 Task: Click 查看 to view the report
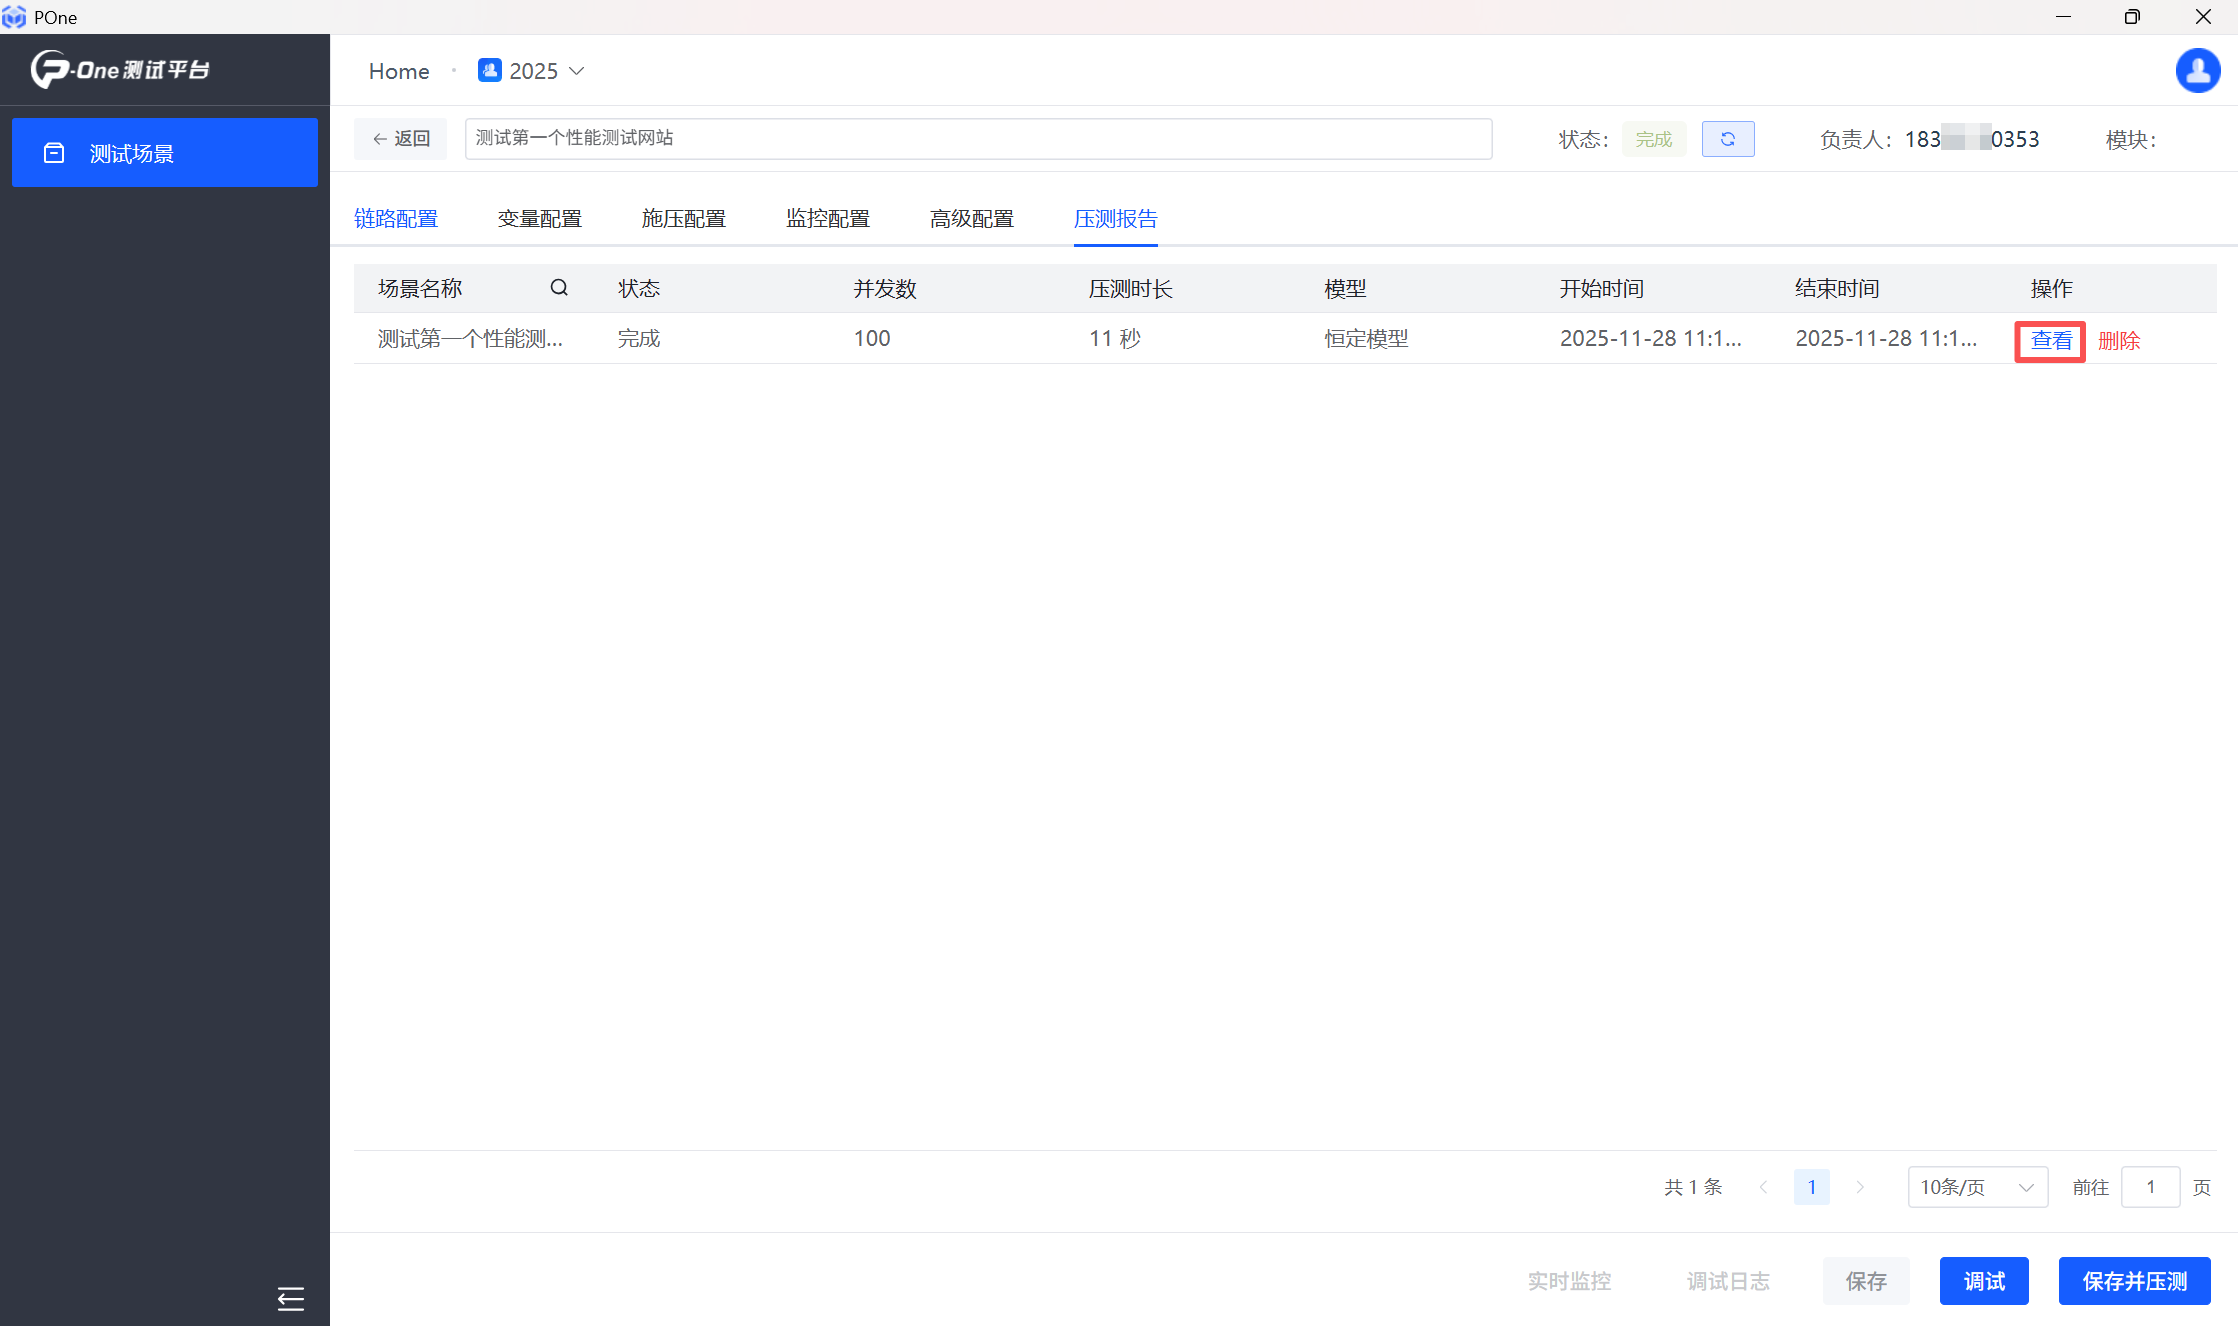click(2050, 341)
